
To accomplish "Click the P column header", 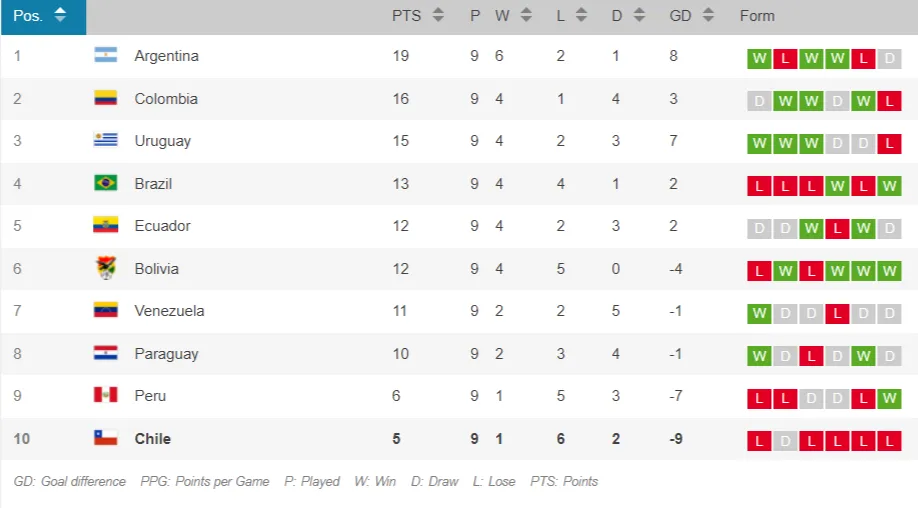I will coord(475,16).
